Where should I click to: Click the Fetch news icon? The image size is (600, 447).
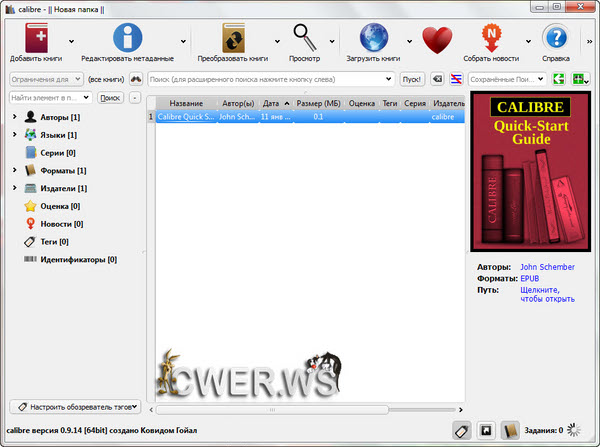(491, 38)
